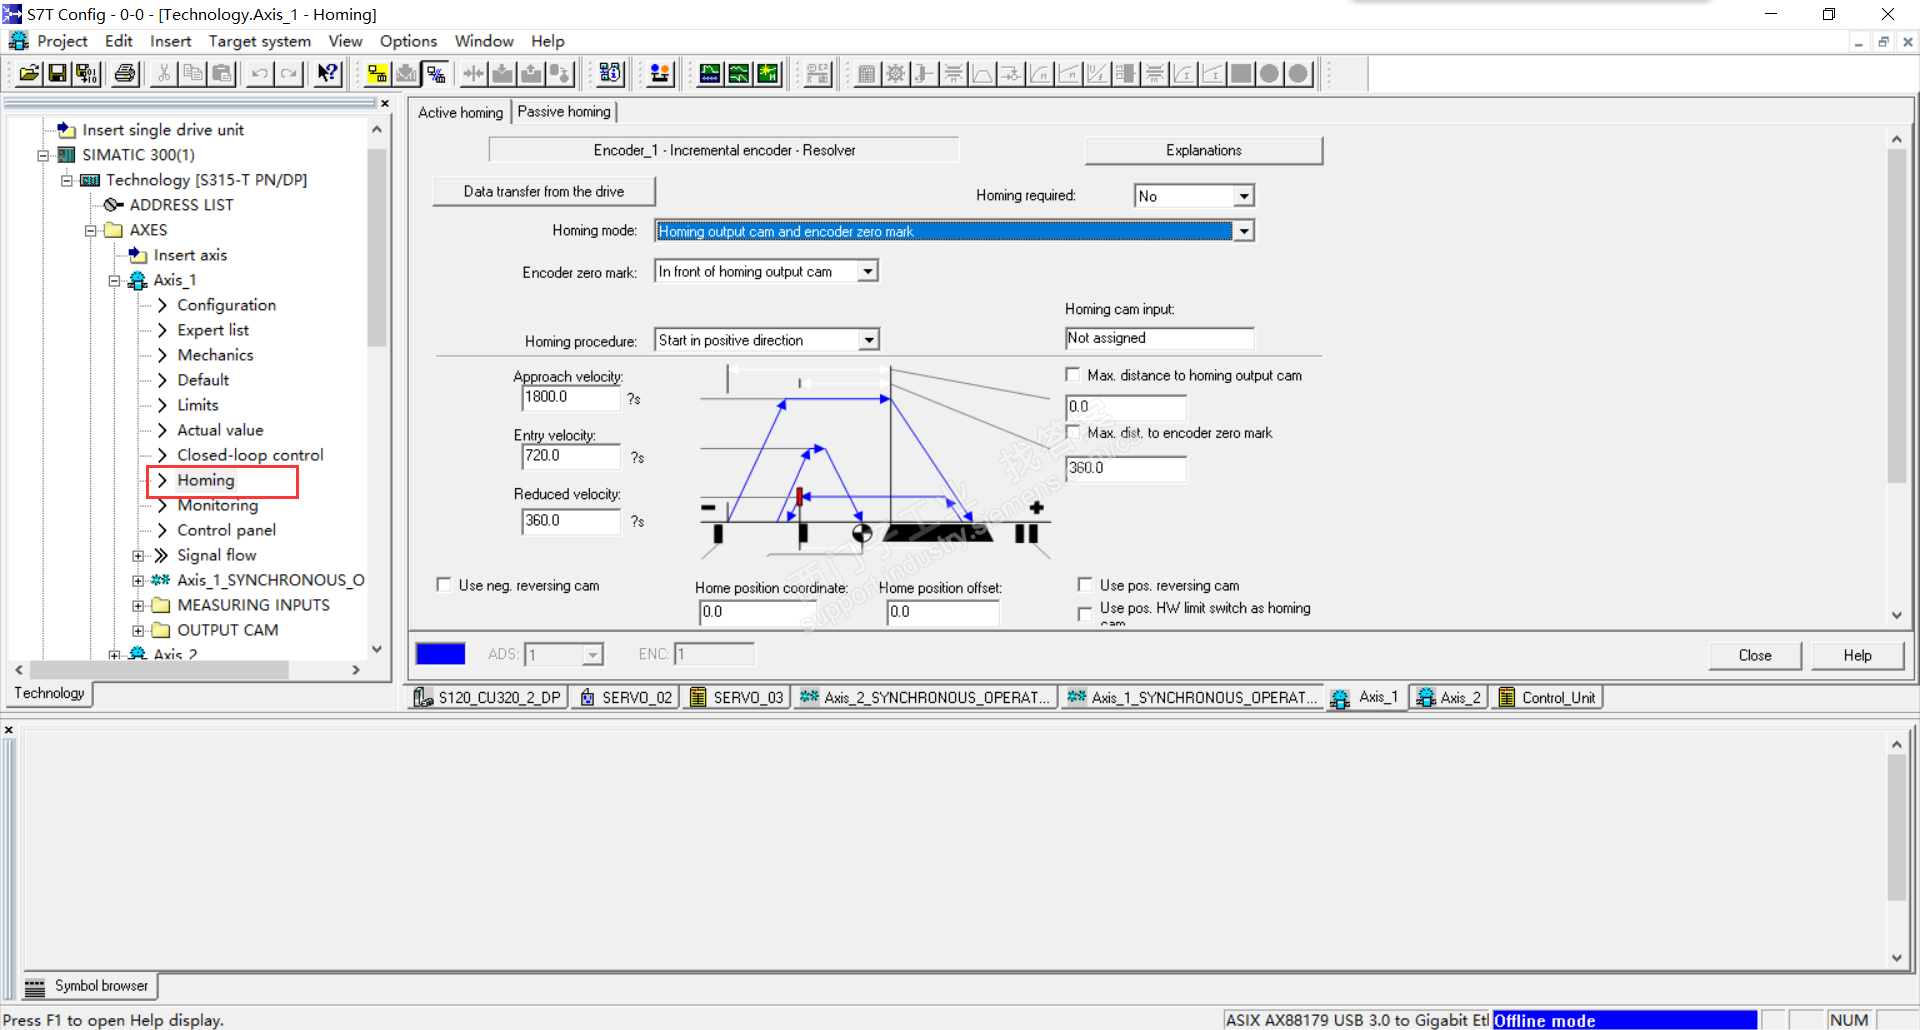Click the Help button beside Close

[1858, 655]
